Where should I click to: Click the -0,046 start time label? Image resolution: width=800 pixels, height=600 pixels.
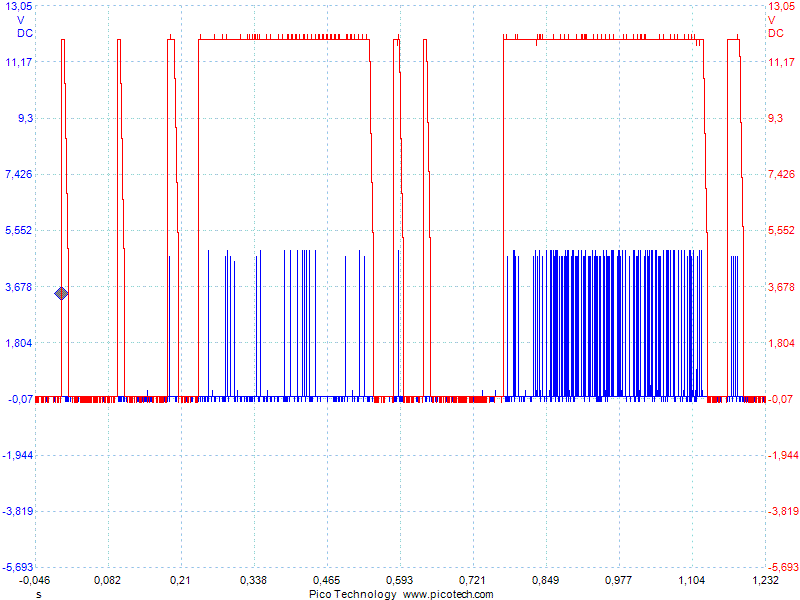[x=34, y=580]
